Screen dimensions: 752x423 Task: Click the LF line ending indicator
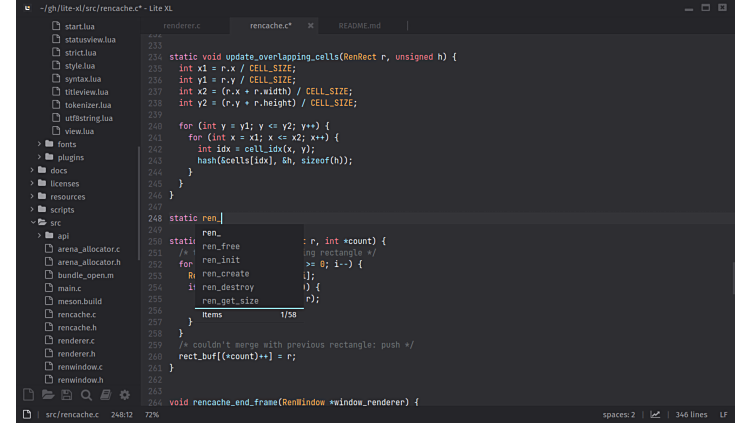pos(724,414)
